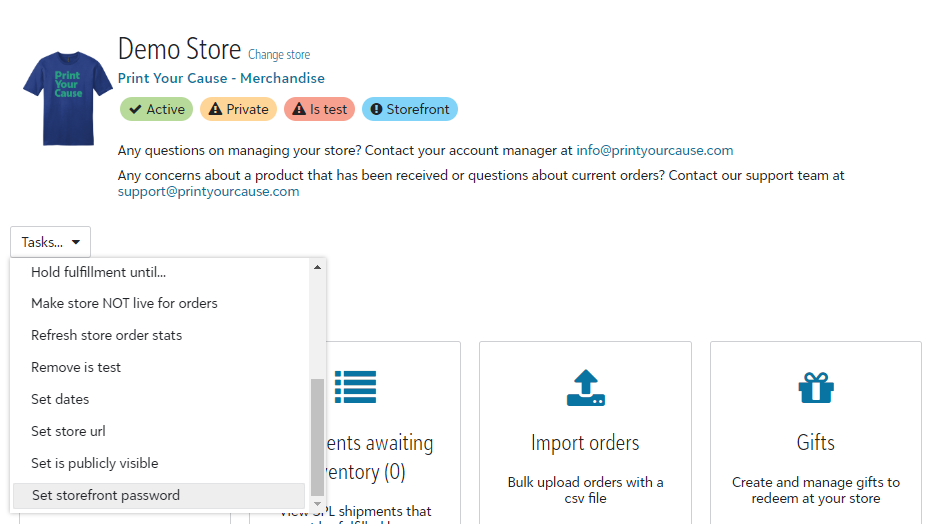
Task: Choose Hold fulfillment until... from menu
Action: tap(160, 272)
